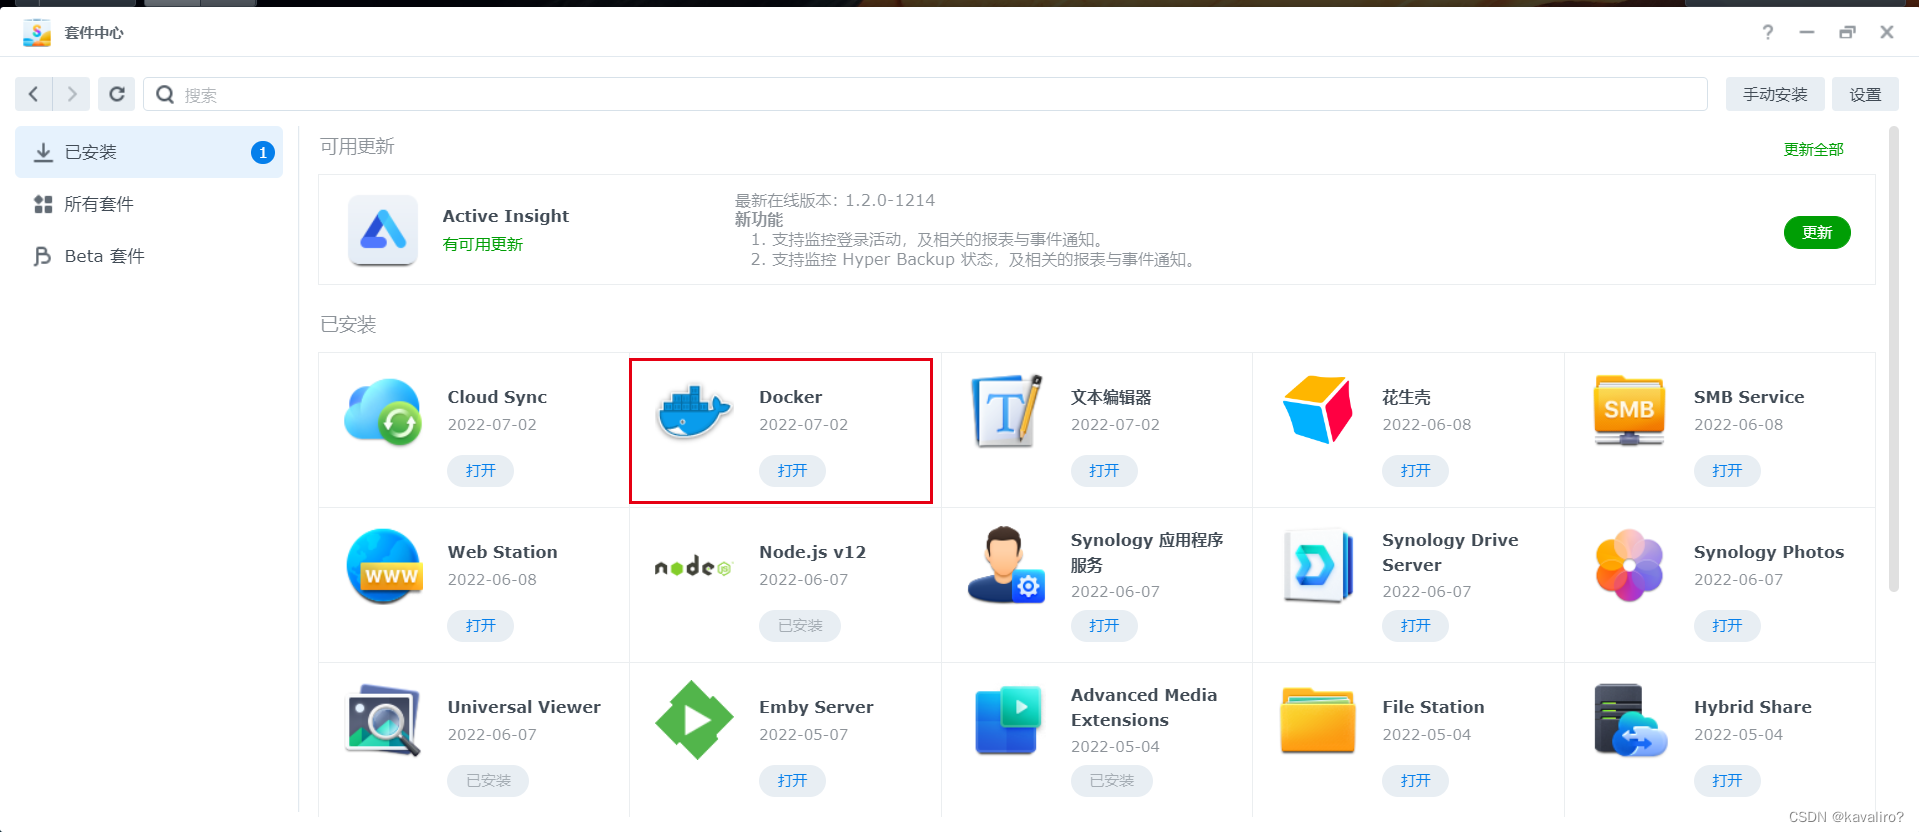The image size is (1919, 832).
Task: Open Hybrid Share with its 打开 button
Action: (1727, 780)
